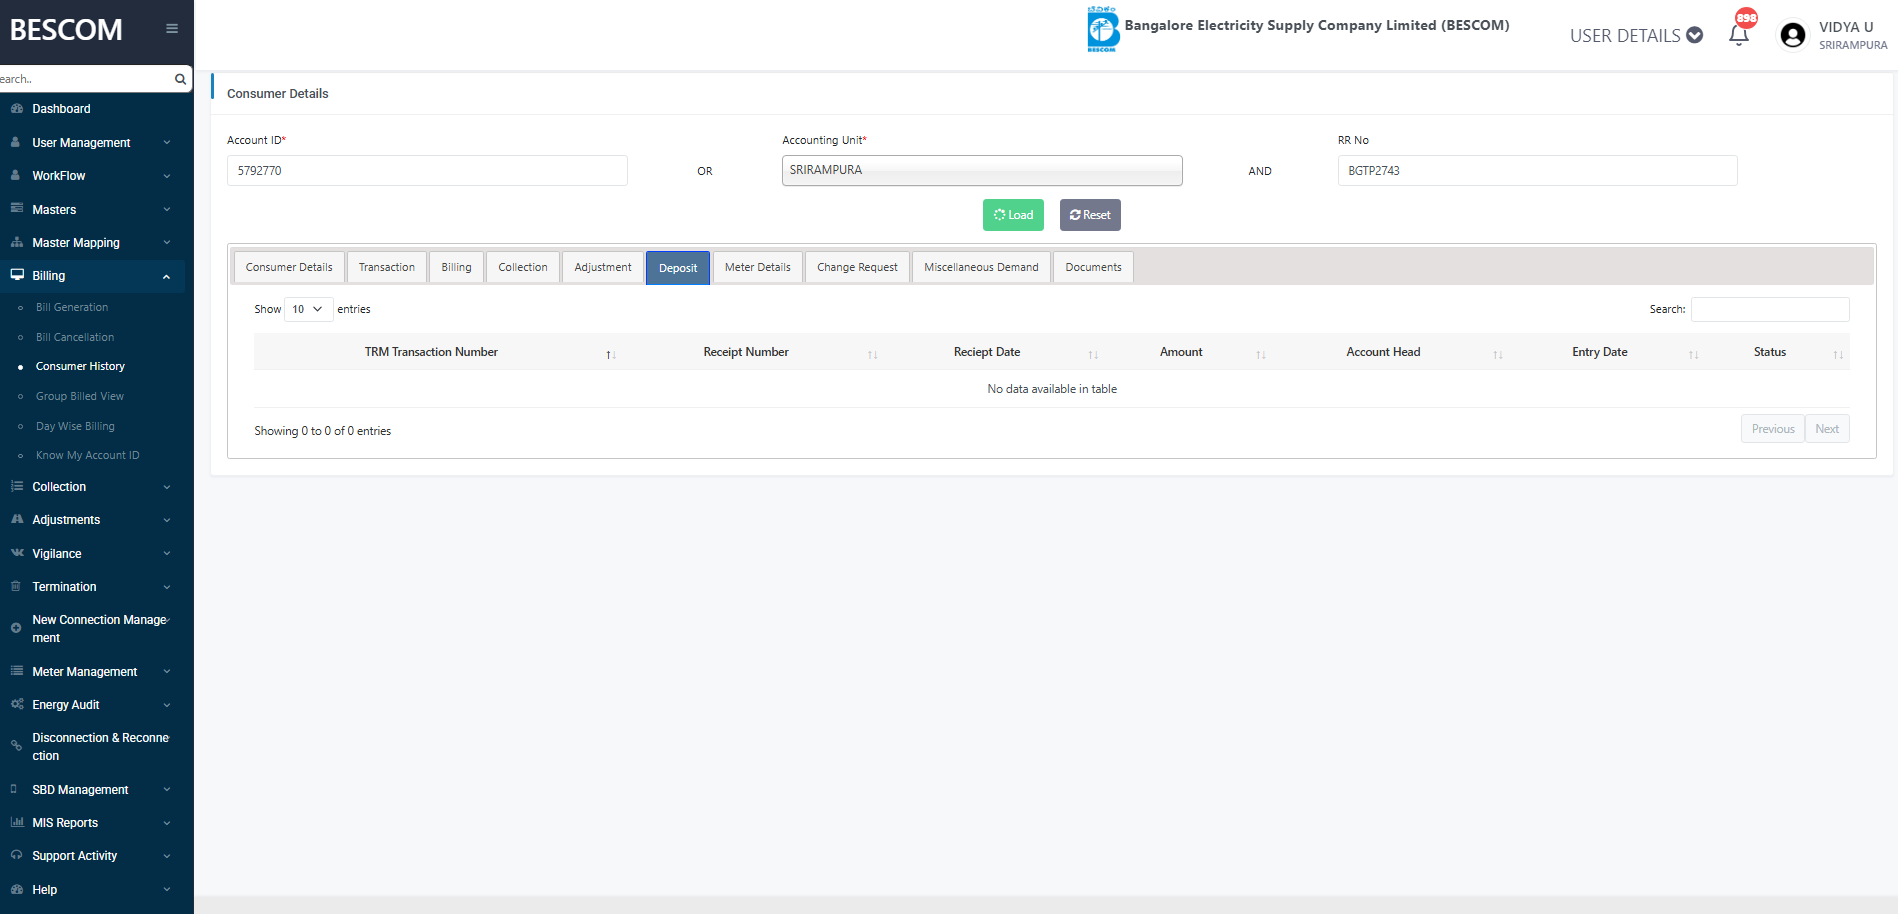
Task: Click the Account ID input field
Action: [x=427, y=171]
